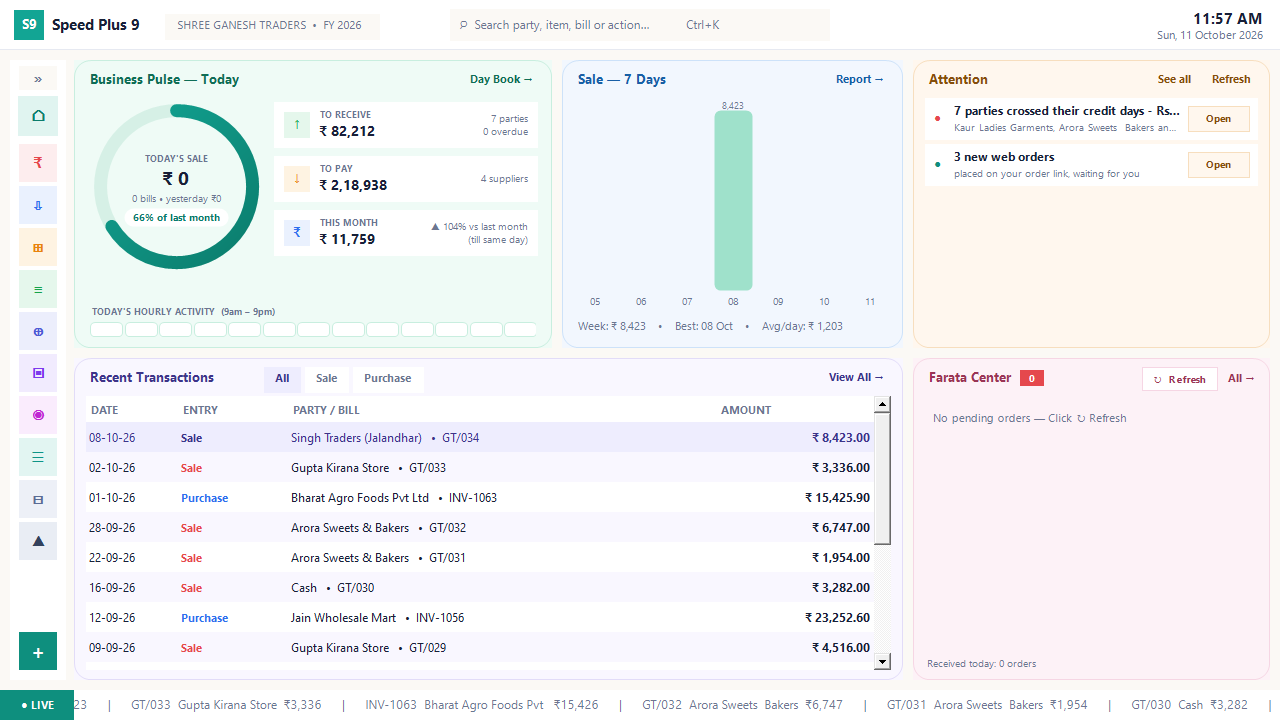Click Shree Ganesh Traders FY 2026 selector
This screenshot has width=1280, height=720.
(272, 25)
